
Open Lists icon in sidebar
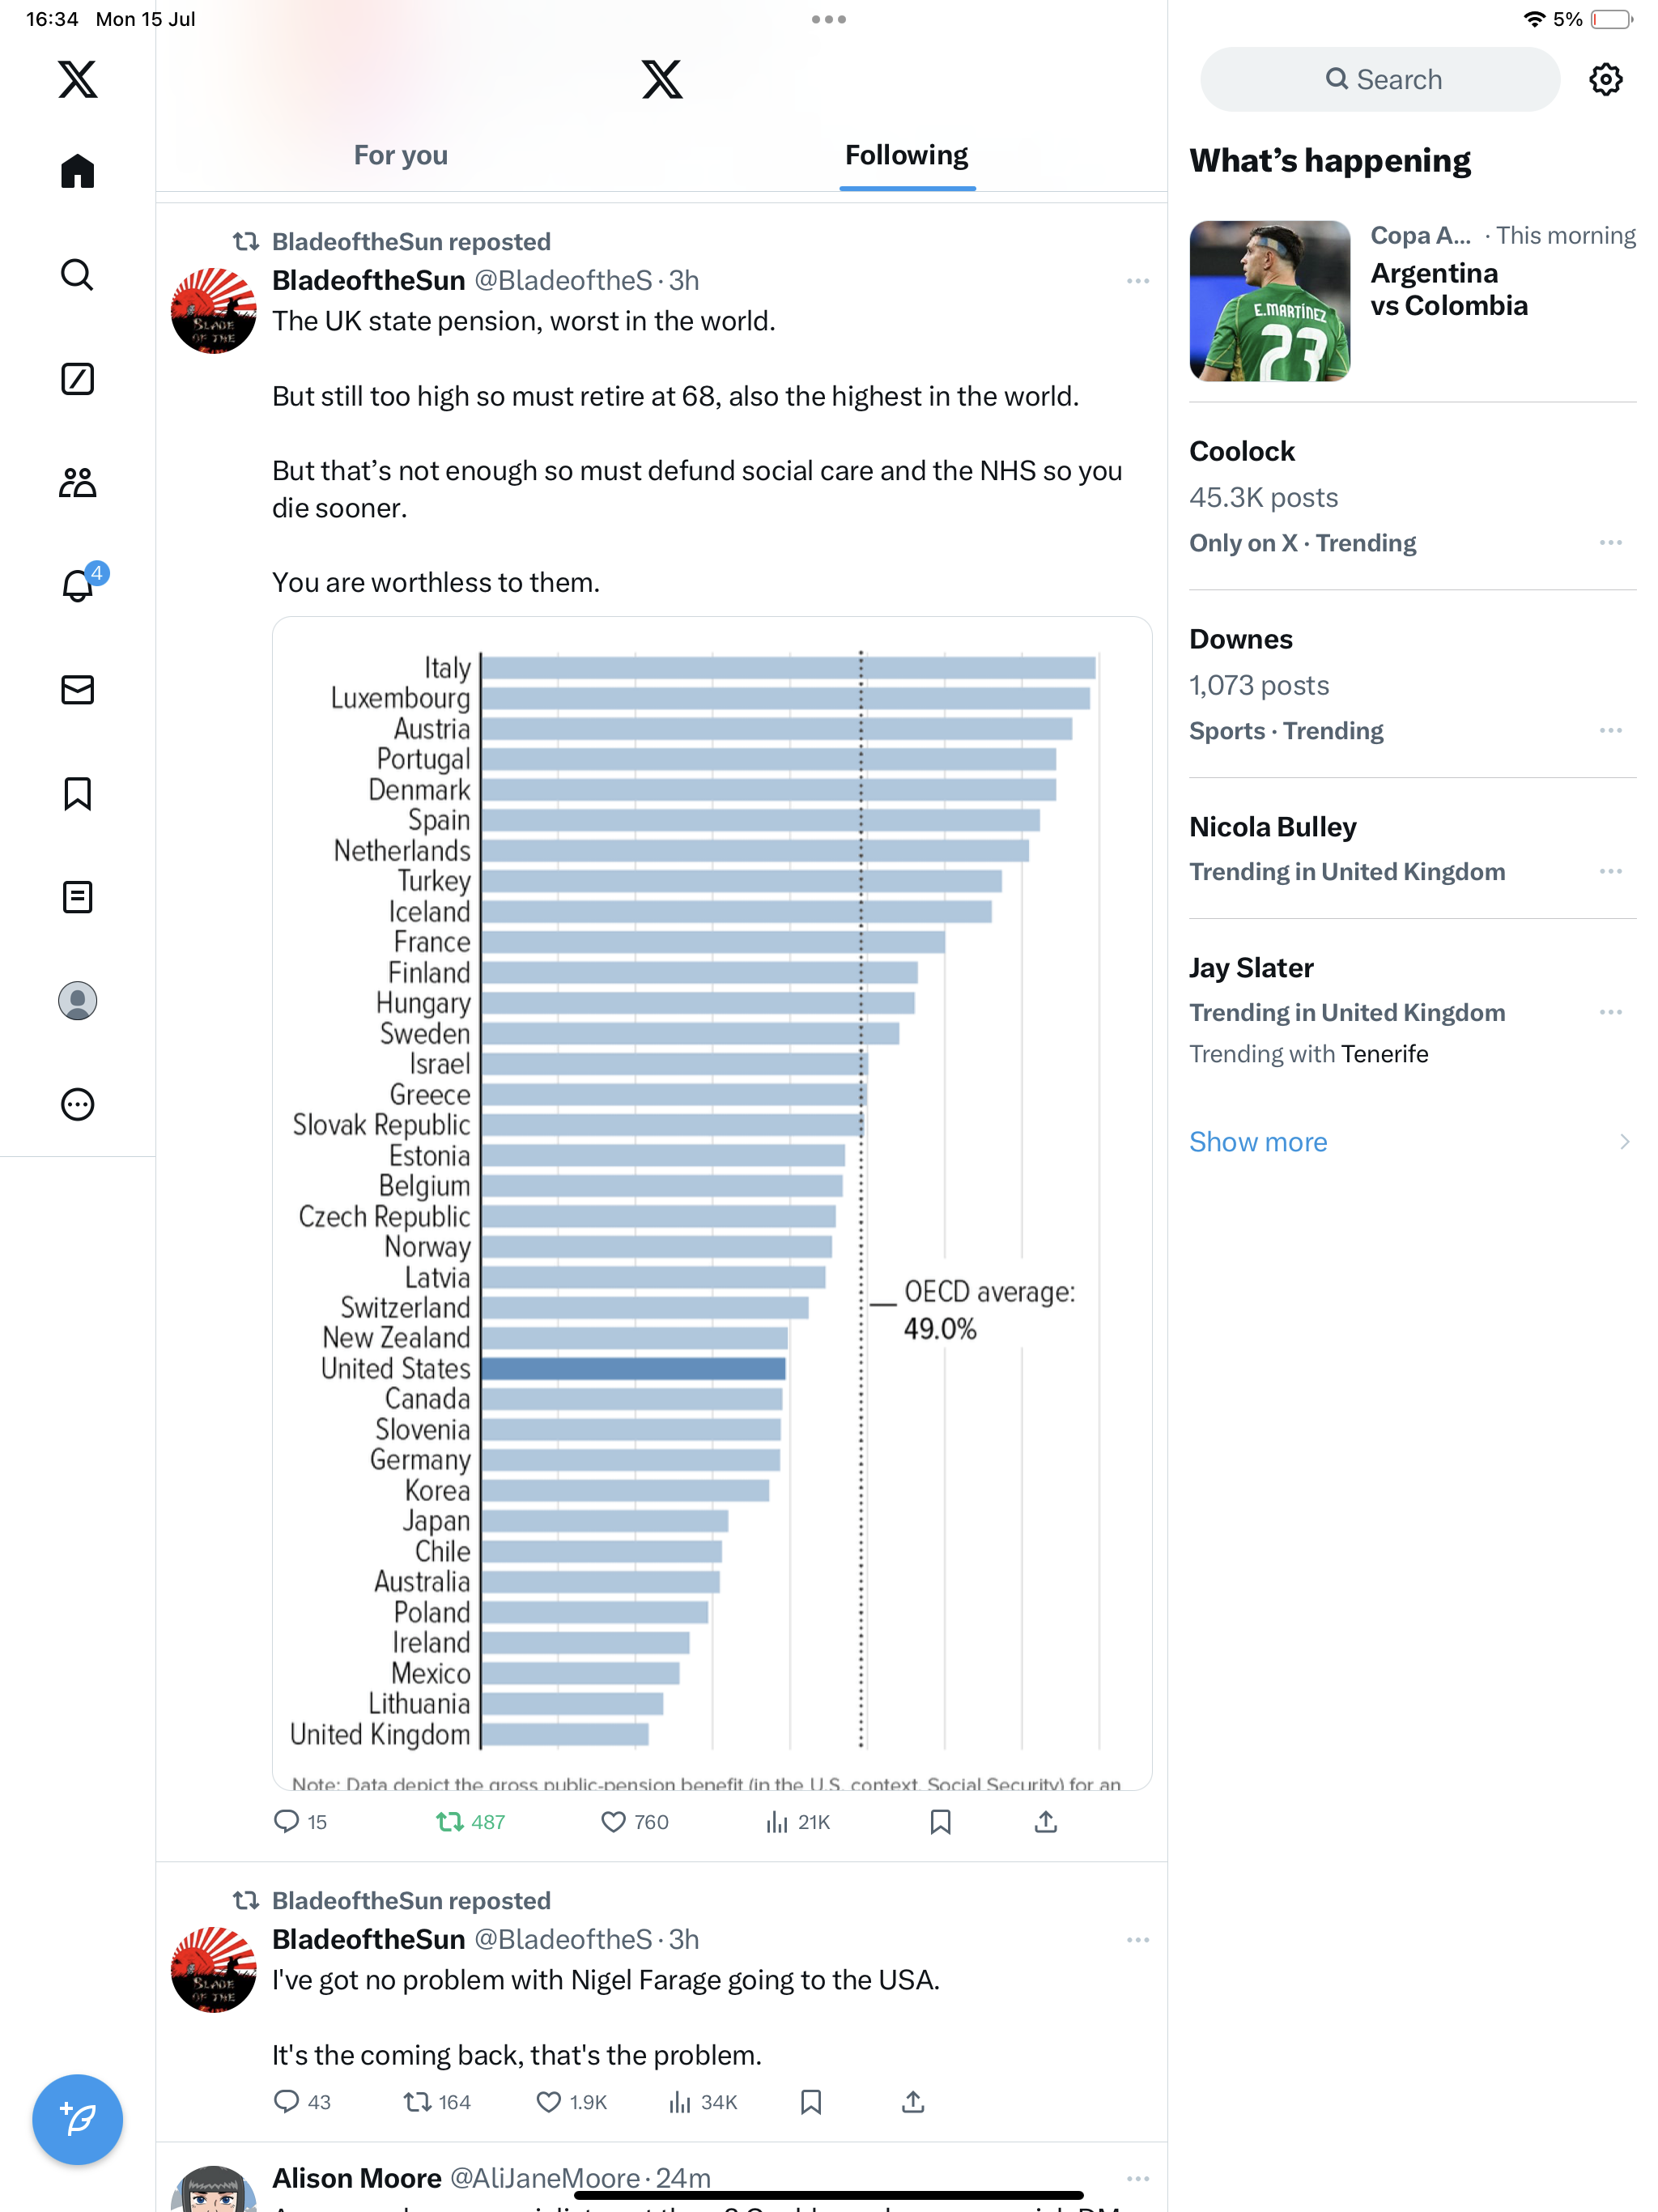point(77,897)
